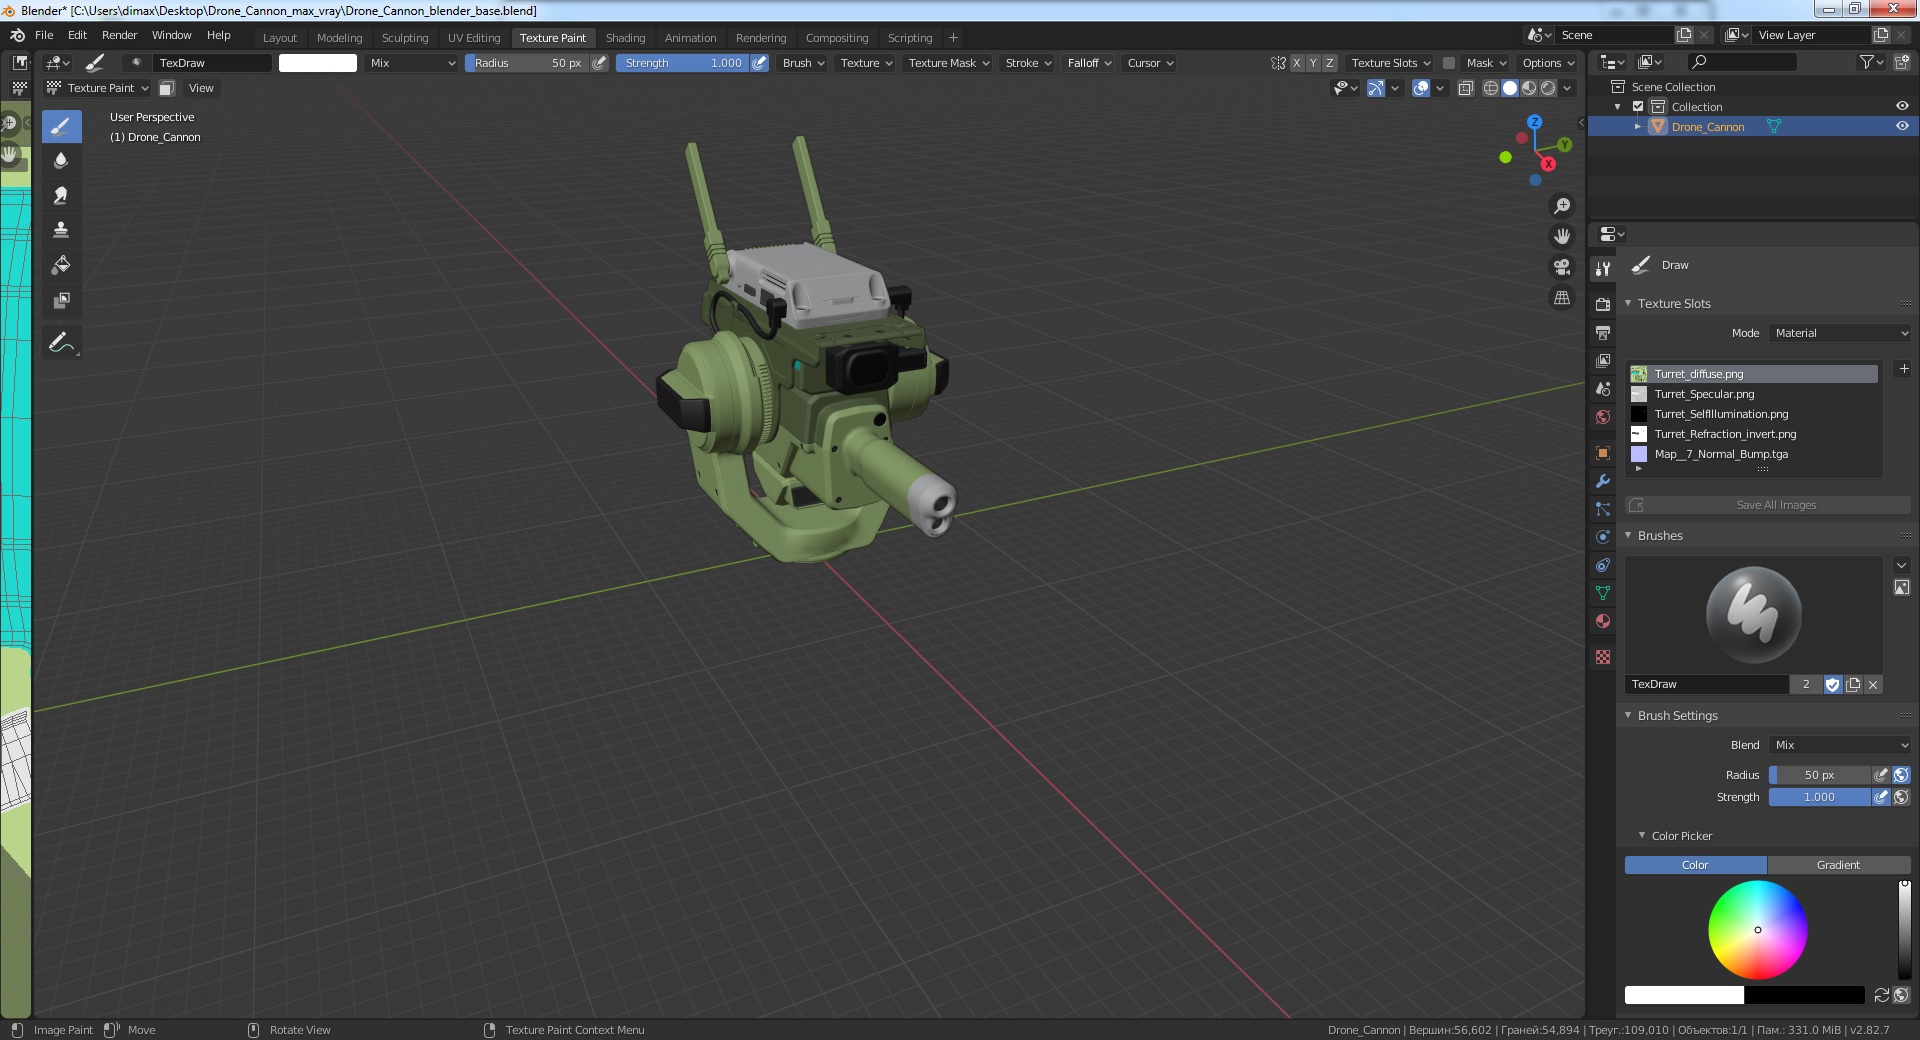Open the Help menu

218,35
